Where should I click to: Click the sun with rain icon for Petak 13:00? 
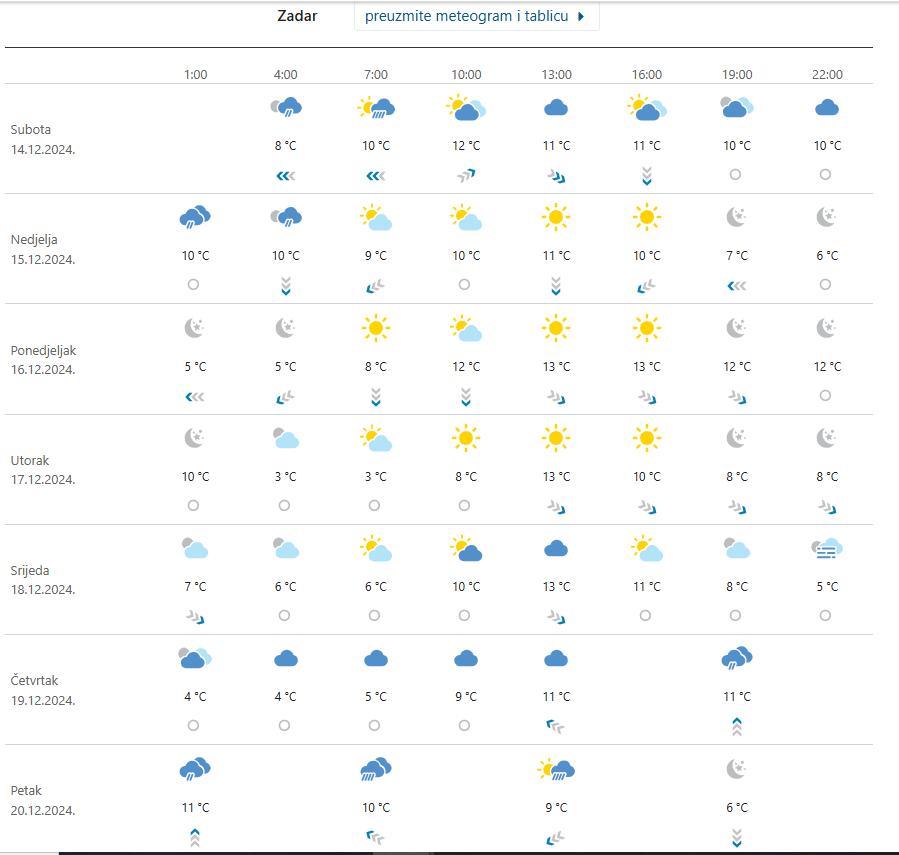point(557,768)
